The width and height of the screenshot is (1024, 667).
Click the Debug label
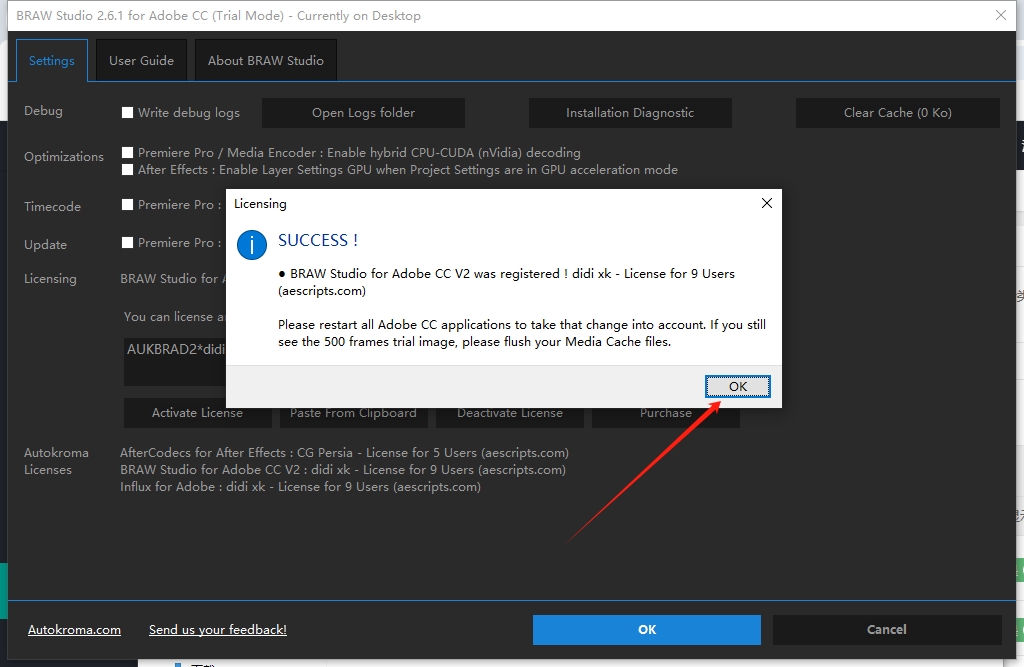click(43, 111)
